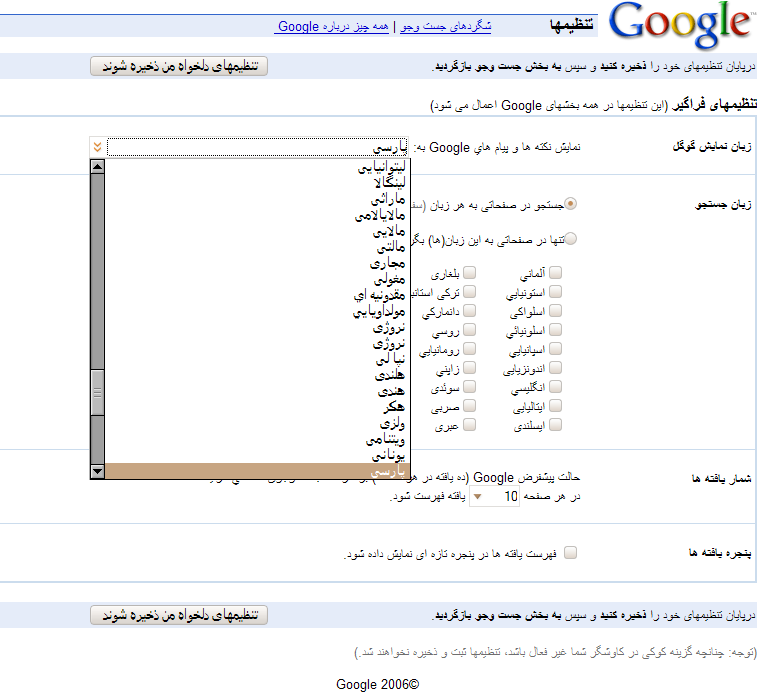Enable opening results in a new window checkbox
Viewport: 757px width, 694px height.
click(571, 552)
